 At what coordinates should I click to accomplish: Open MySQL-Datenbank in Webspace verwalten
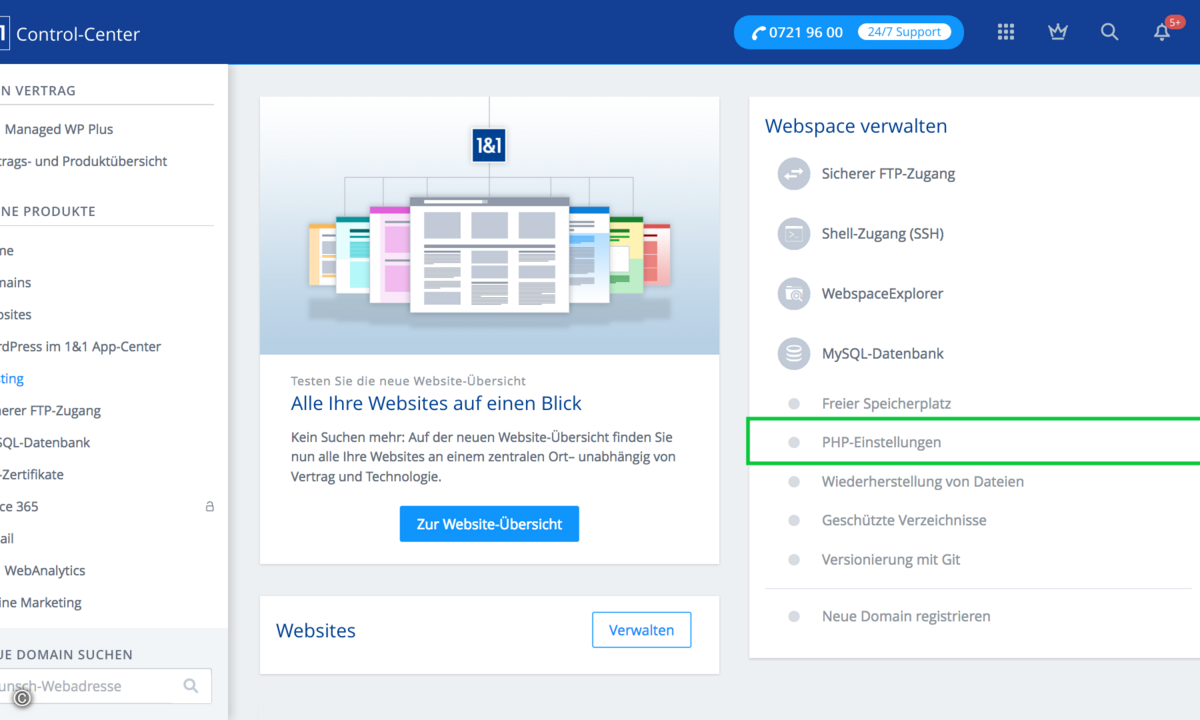[883, 354]
